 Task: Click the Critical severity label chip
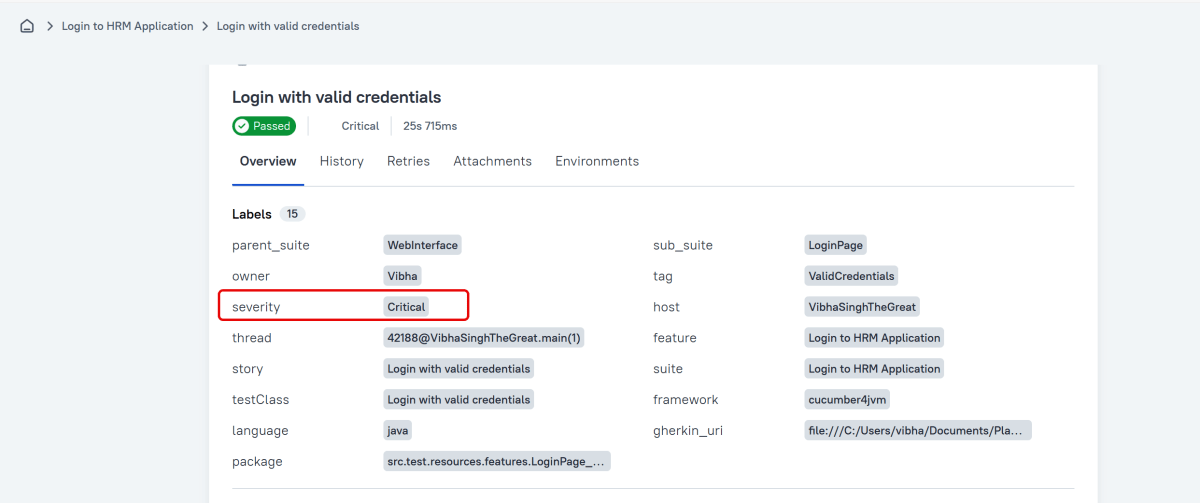[406, 307]
